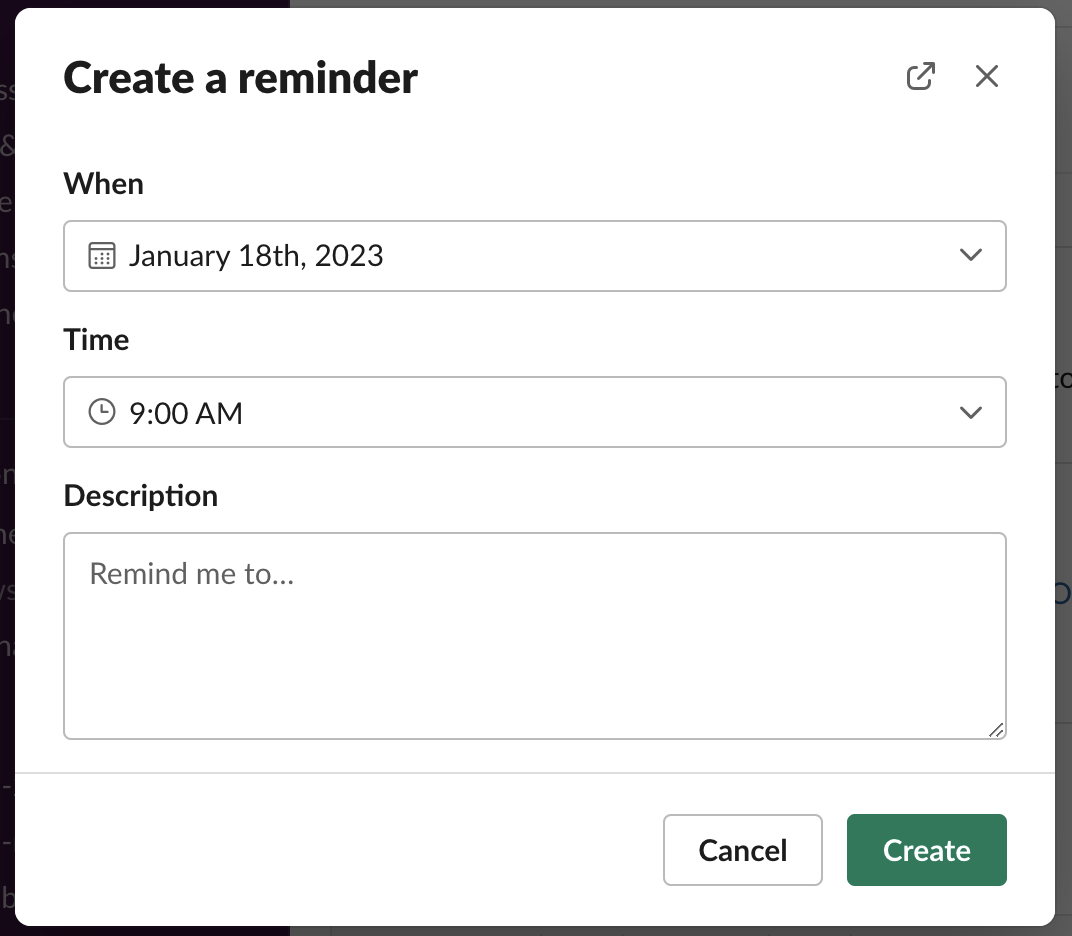The width and height of the screenshot is (1072, 936).
Task: Expand the date dropdown chevron
Action: [970, 255]
